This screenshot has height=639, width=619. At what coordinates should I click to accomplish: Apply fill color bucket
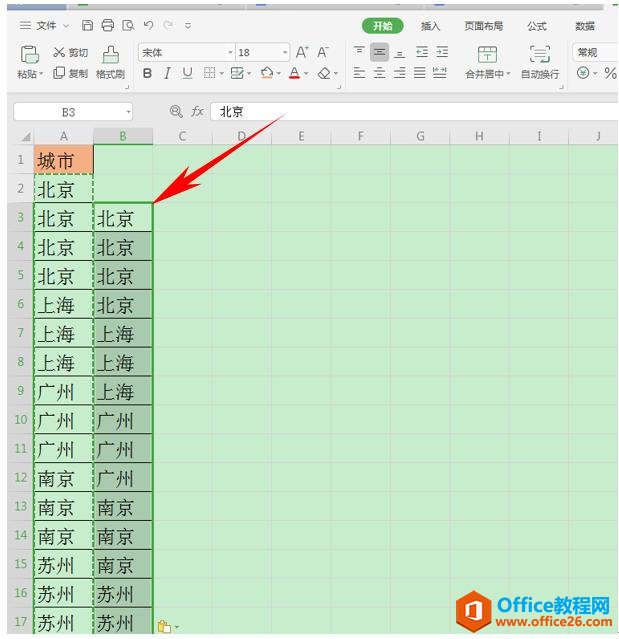[x=267, y=73]
